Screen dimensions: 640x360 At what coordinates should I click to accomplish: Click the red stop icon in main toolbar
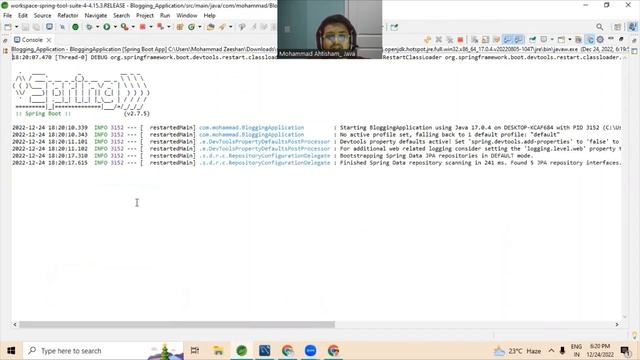(x=142, y=27)
